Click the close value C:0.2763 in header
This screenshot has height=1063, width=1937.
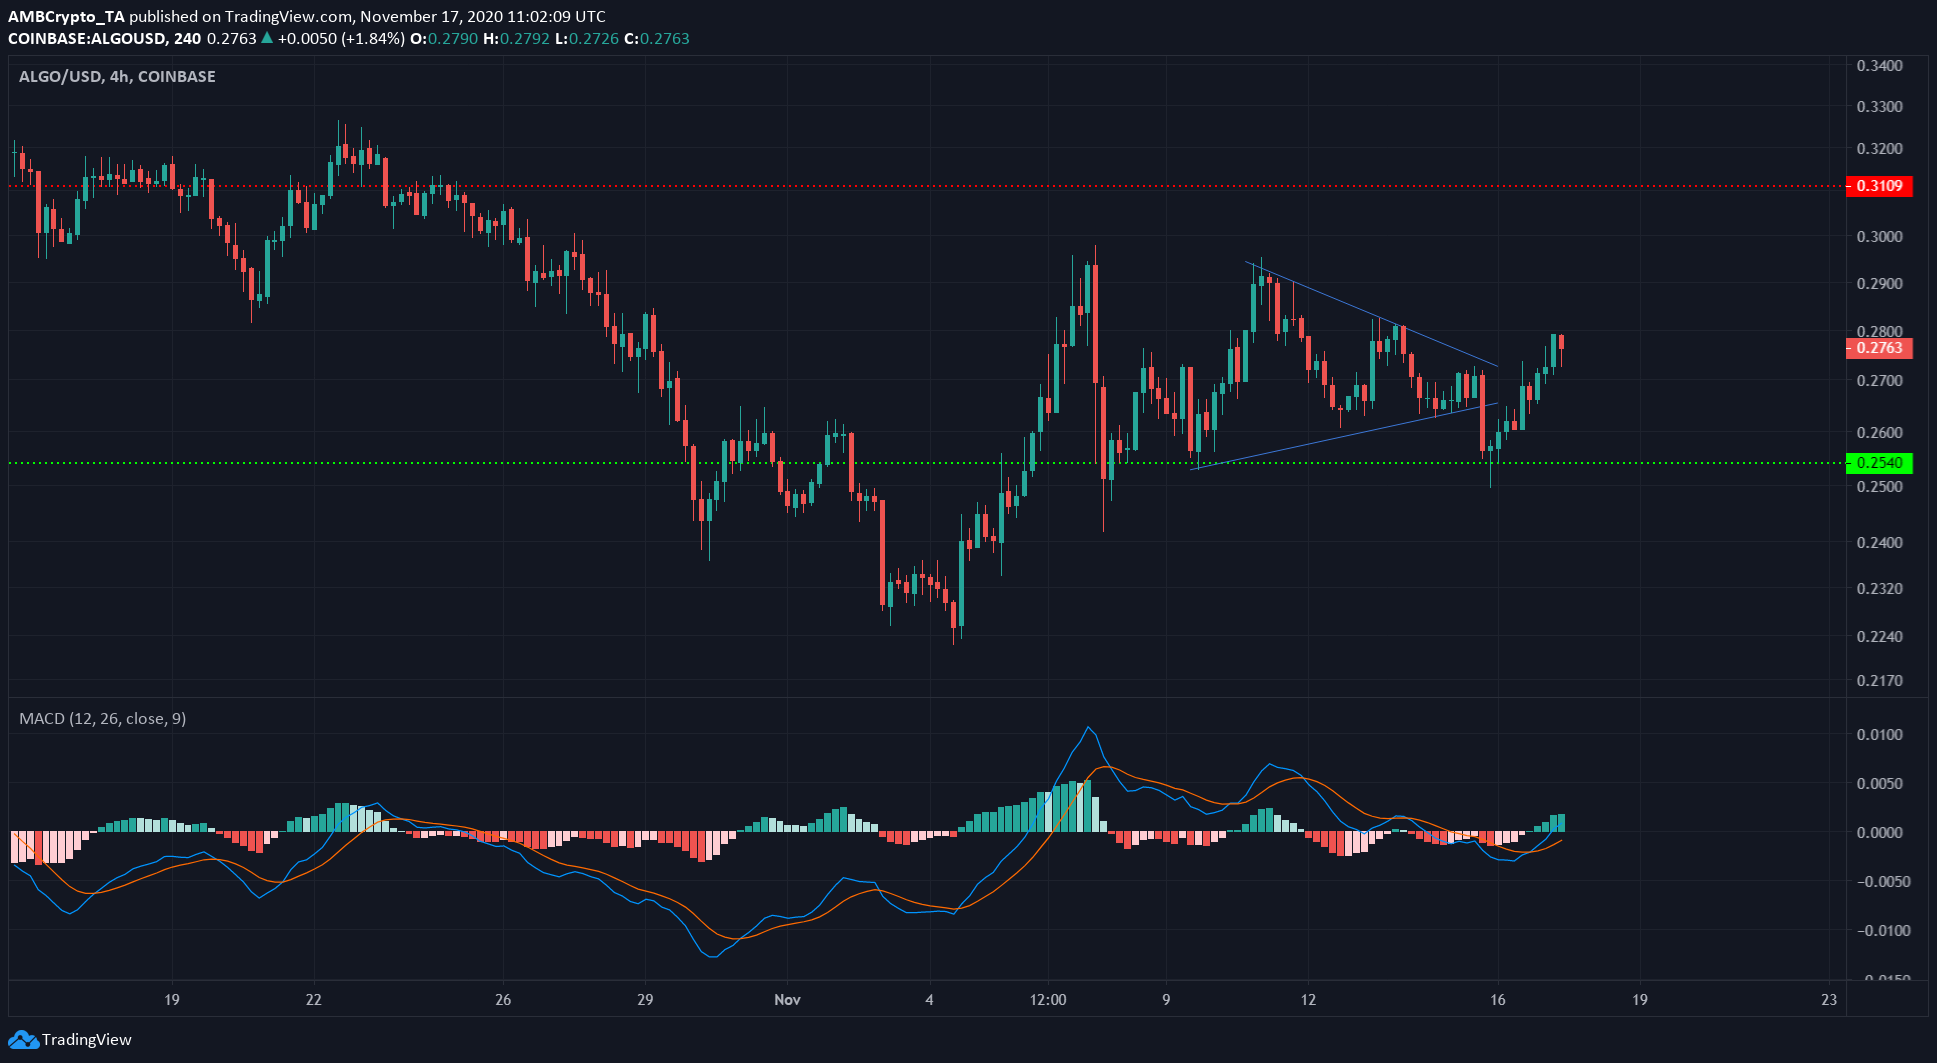pyautogui.click(x=657, y=39)
